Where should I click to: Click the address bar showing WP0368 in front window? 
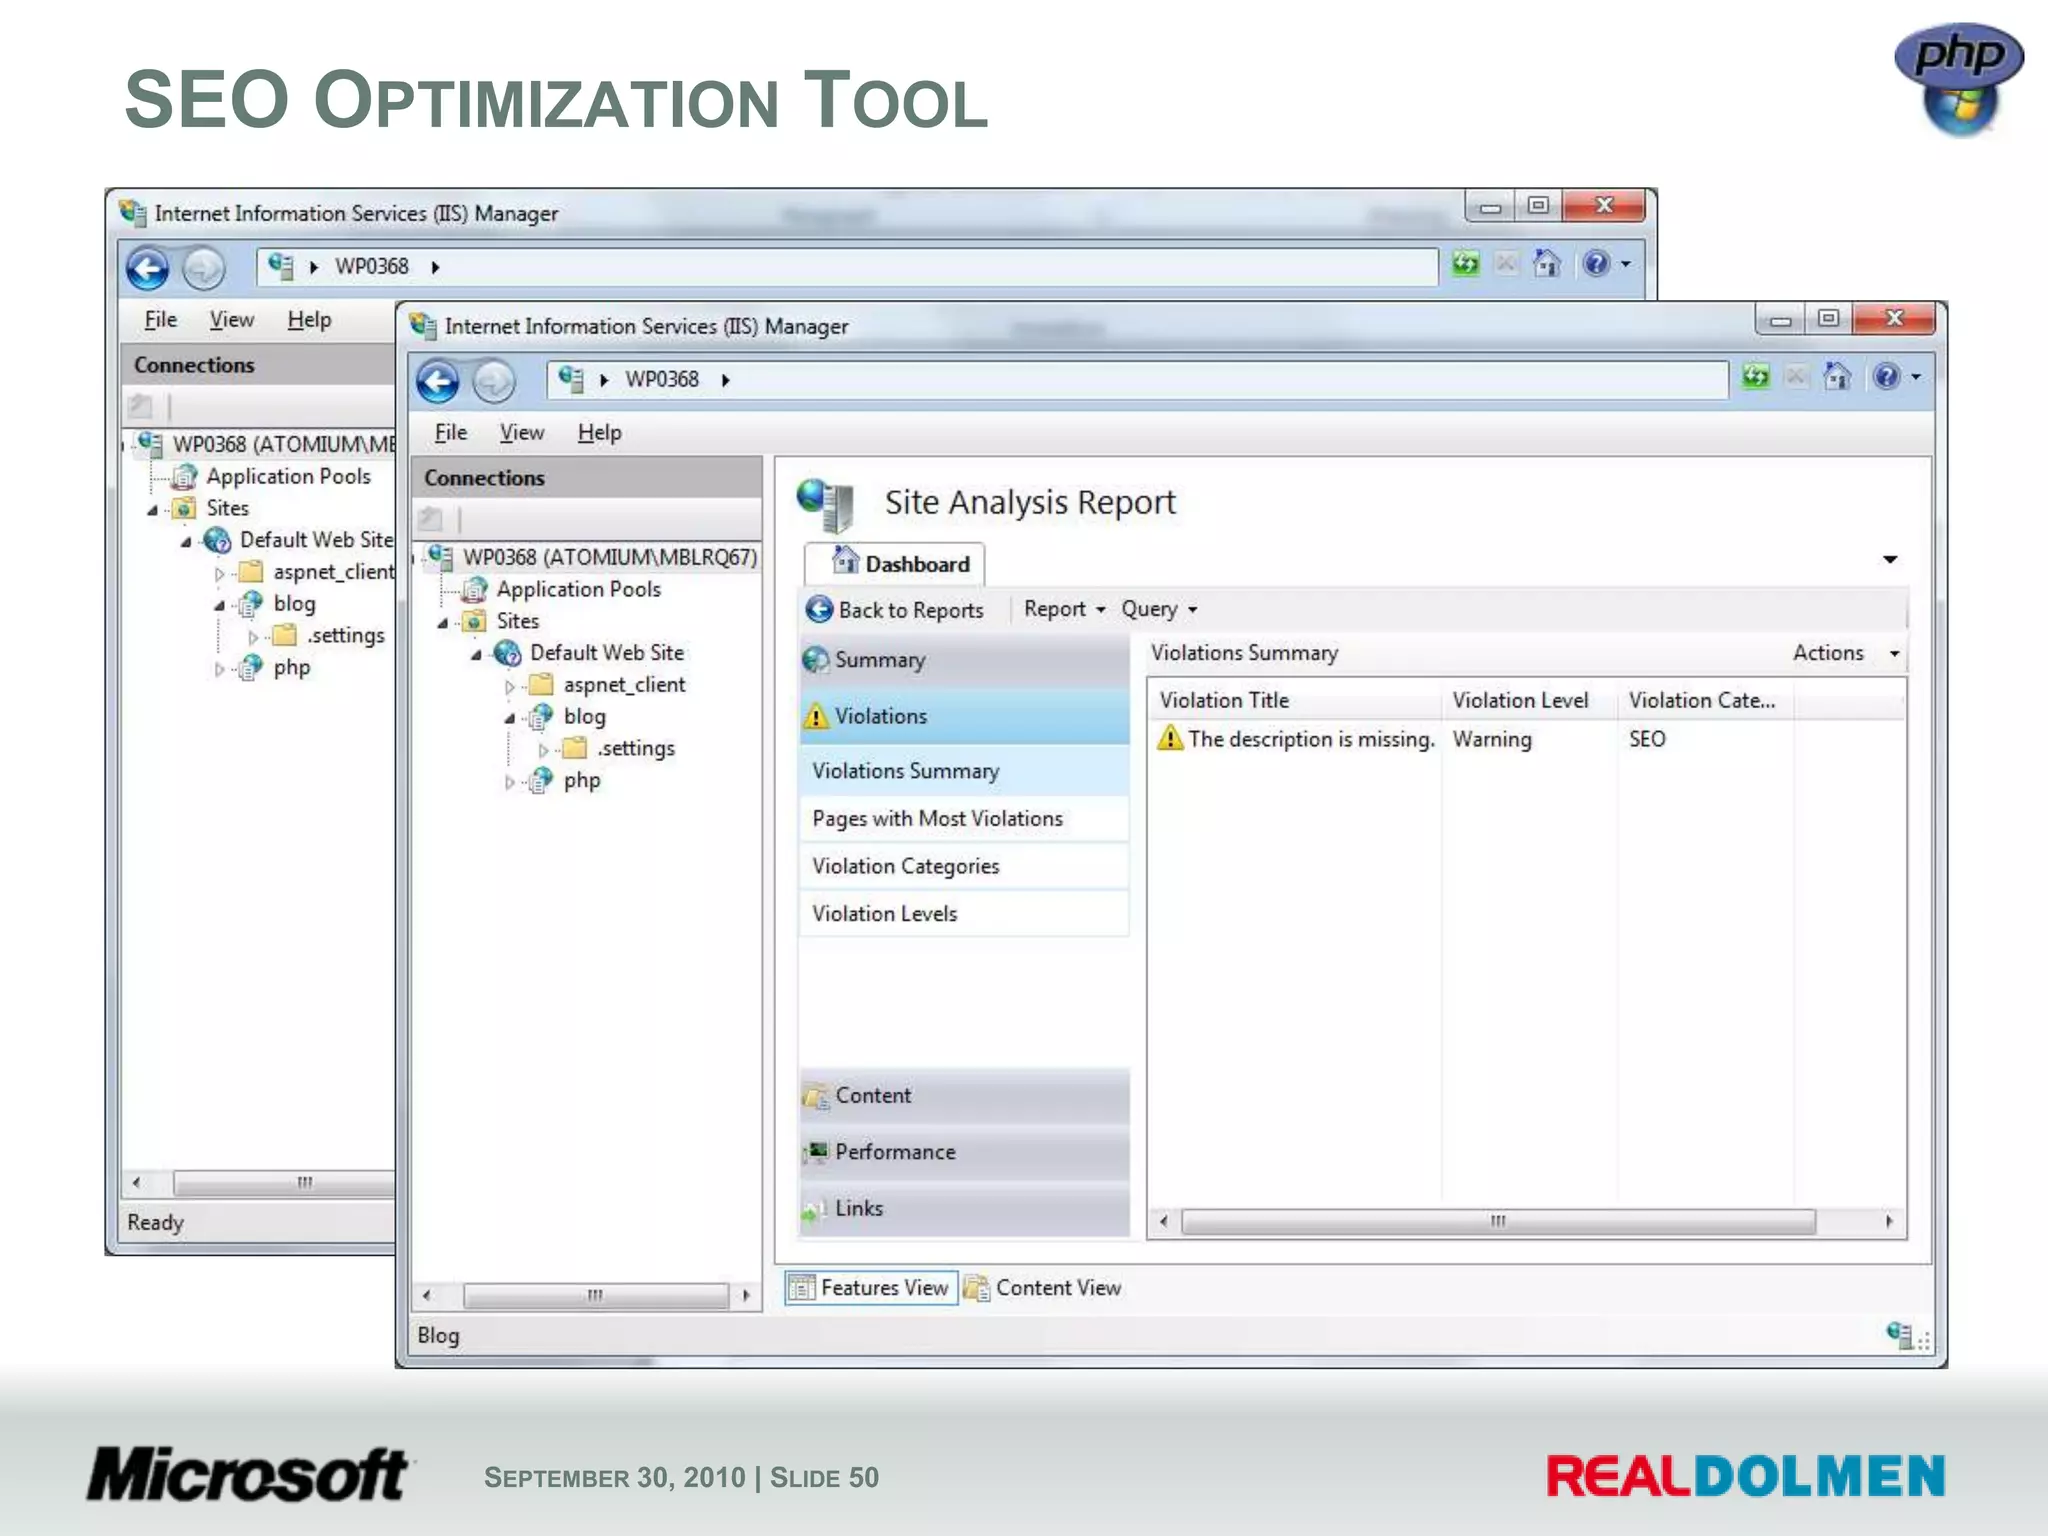point(1137,379)
